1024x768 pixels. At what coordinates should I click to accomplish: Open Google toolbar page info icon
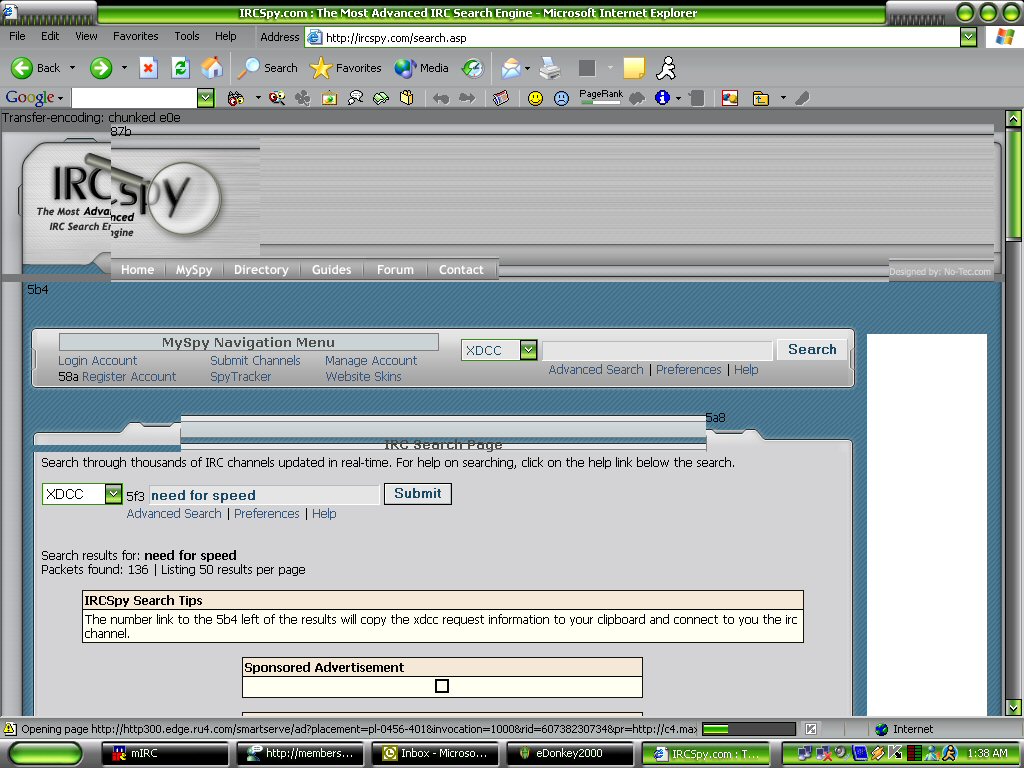coord(661,98)
